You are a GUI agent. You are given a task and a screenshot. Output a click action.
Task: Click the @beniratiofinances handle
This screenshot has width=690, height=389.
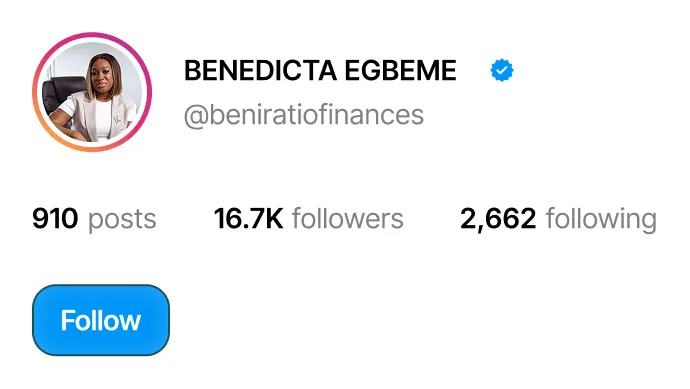tap(304, 115)
